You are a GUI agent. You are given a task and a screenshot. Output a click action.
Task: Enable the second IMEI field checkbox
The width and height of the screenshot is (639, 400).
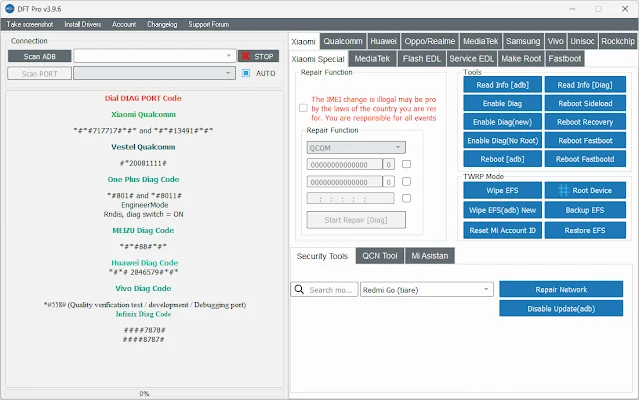coord(406,181)
